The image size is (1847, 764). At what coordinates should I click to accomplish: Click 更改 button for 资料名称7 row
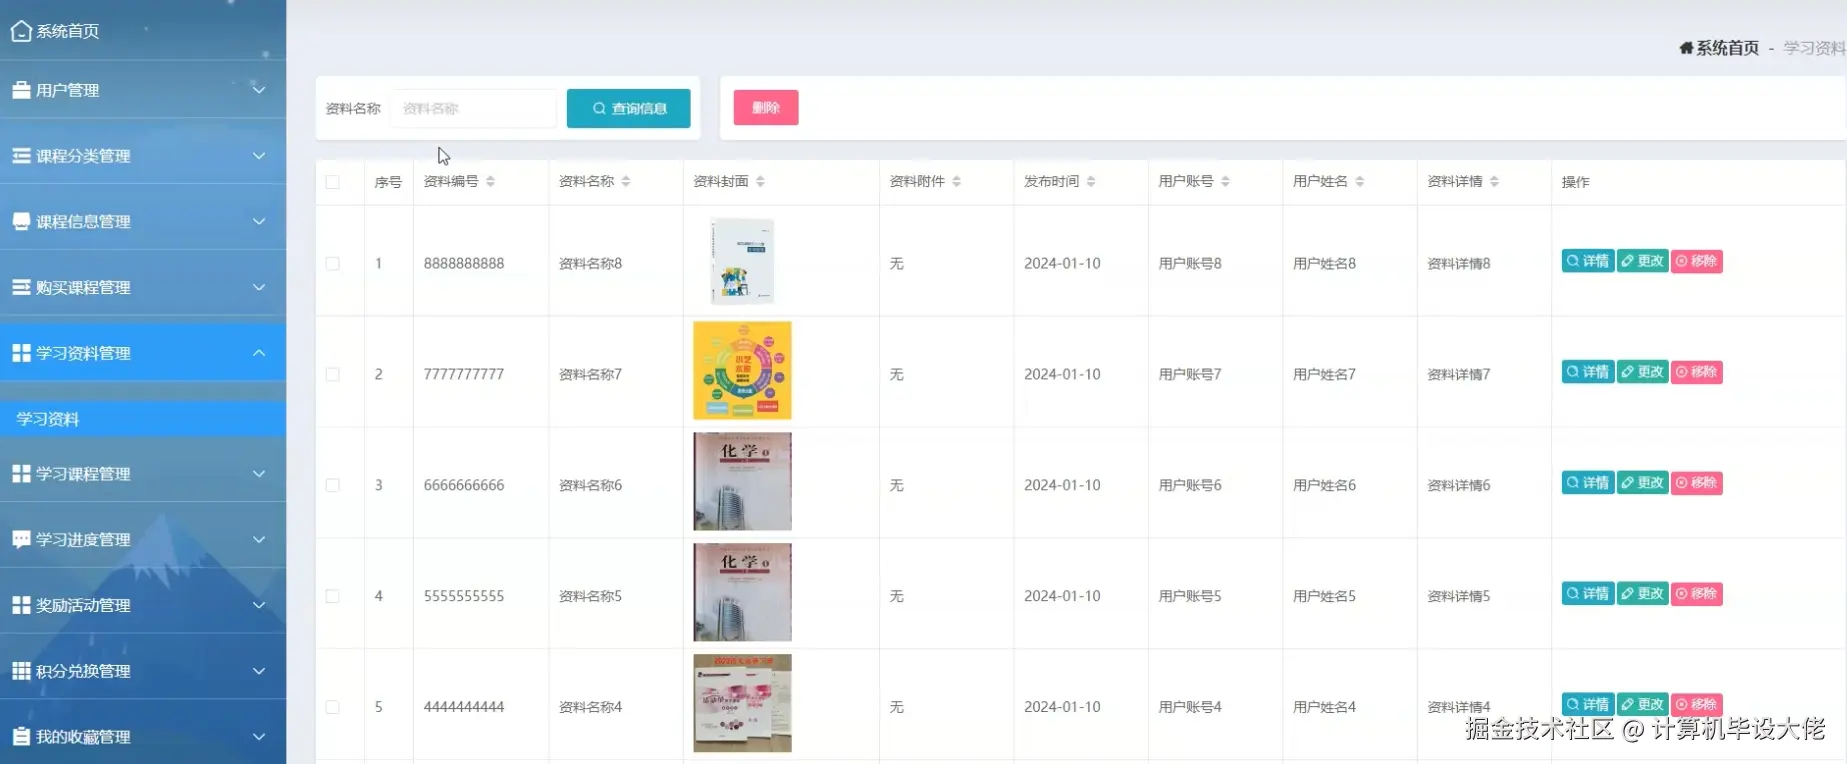(1642, 372)
